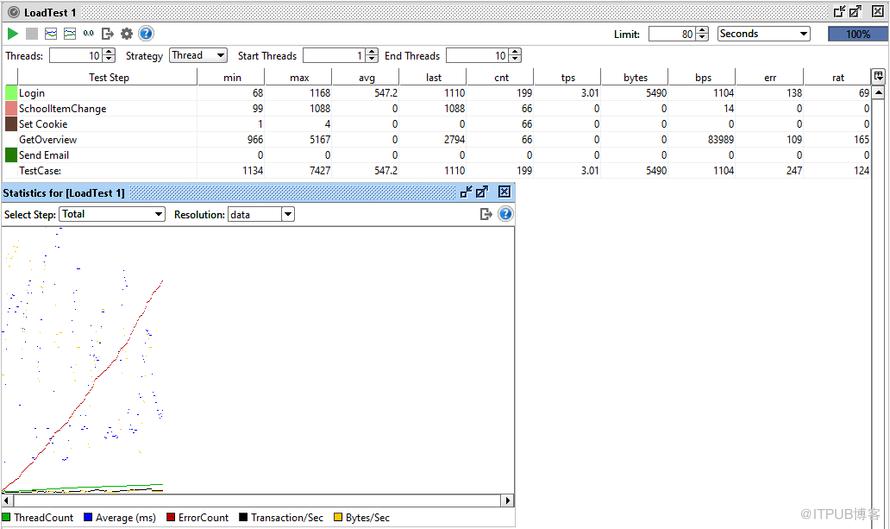Maximize the LoadTest 1 window
This screenshot has width=890, height=529.
point(855,11)
